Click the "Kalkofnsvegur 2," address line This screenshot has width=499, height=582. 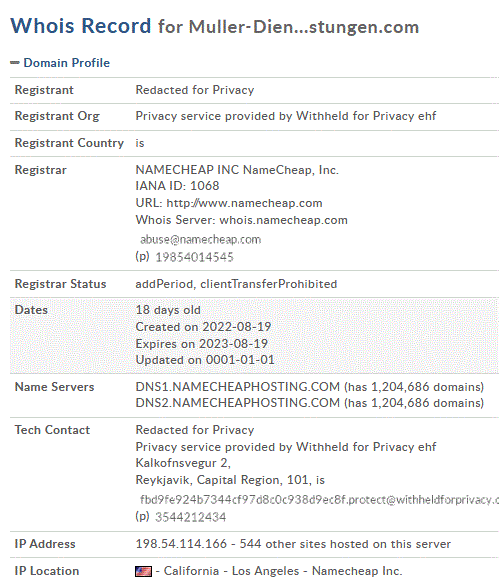pos(183,463)
